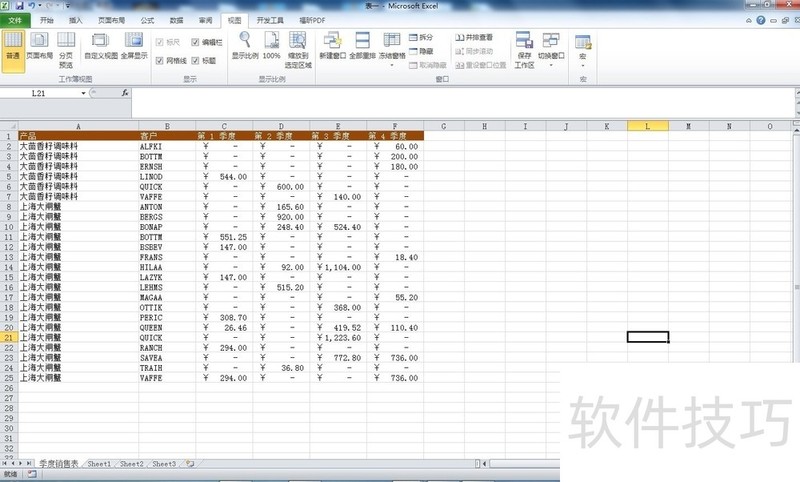Open the 显示比例 zoom dialog
The height and width of the screenshot is (482, 800).
(245, 46)
